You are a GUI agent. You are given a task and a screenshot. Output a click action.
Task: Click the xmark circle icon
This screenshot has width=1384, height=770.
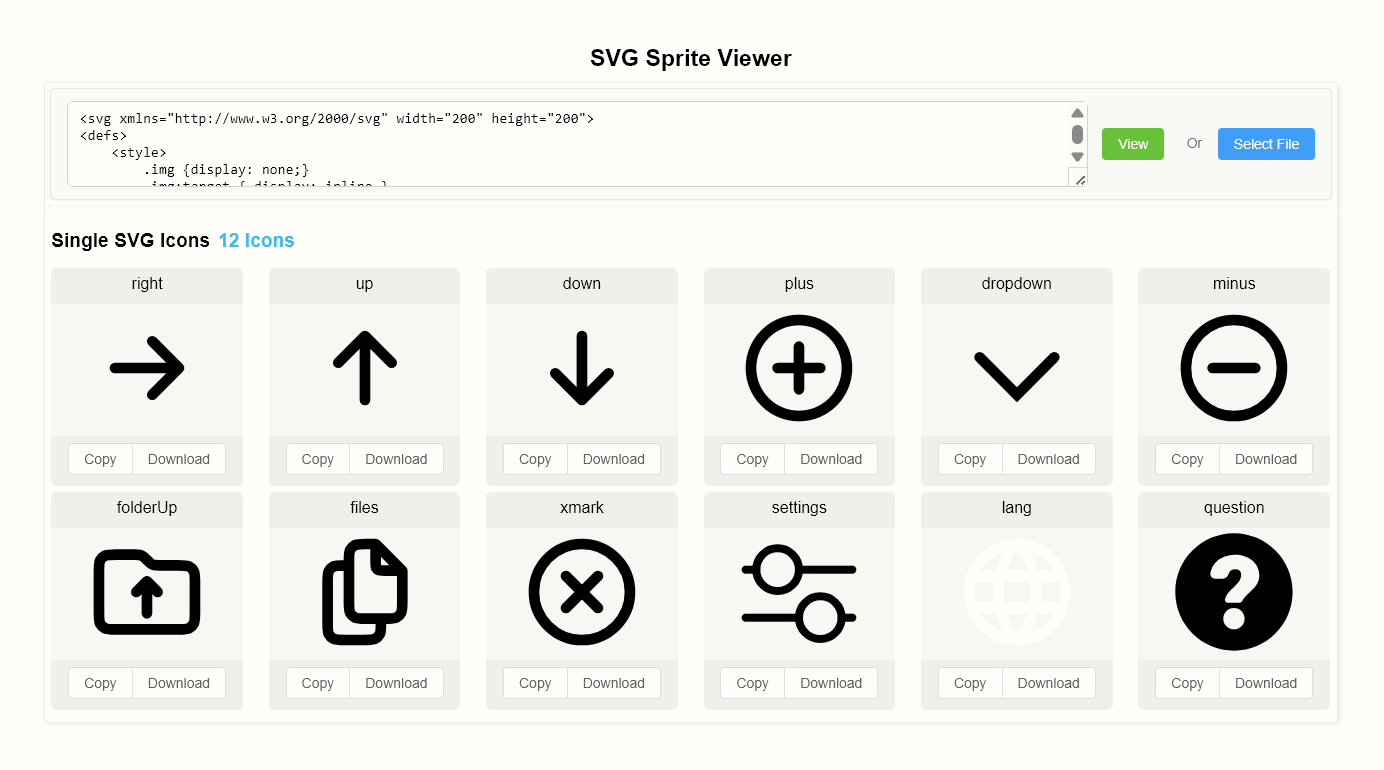click(582, 592)
